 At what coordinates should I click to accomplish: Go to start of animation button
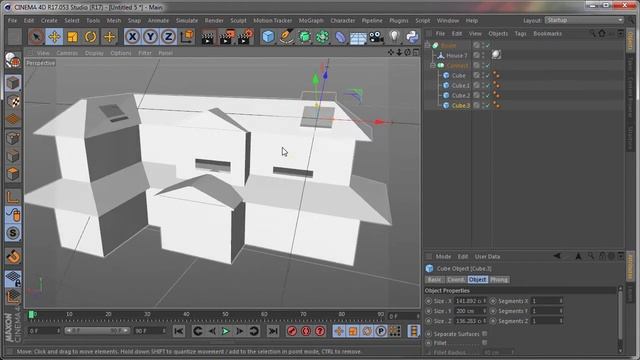tap(178, 331)
